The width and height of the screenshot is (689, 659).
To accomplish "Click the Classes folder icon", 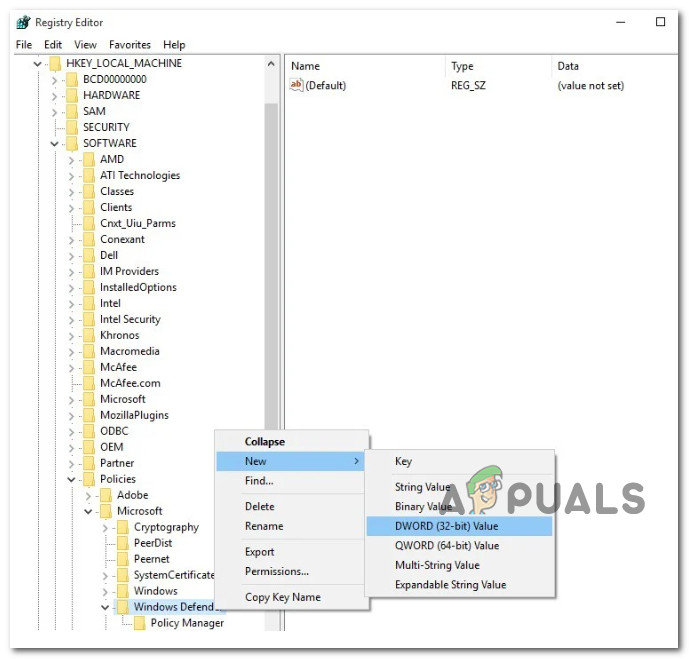I will [89, 192].
